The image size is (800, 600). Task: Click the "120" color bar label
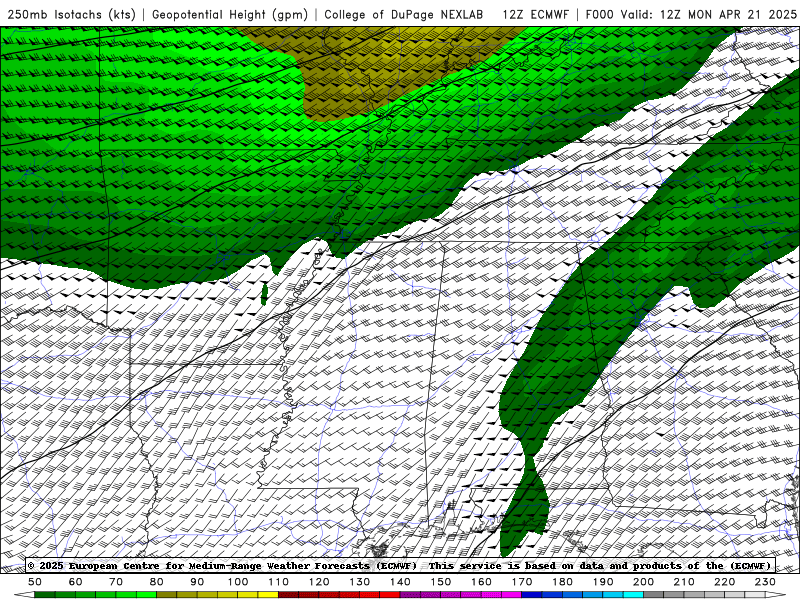[319, 582]
